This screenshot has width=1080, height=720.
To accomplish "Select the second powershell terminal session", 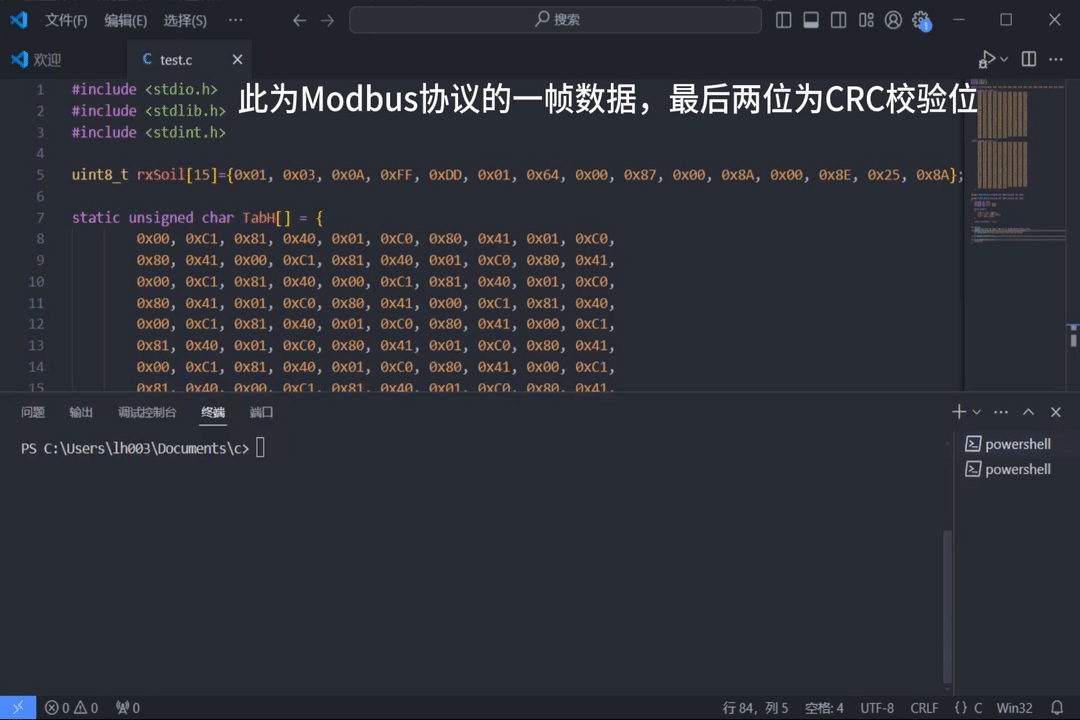I will pyautogui.click(x=1017, y=469).
